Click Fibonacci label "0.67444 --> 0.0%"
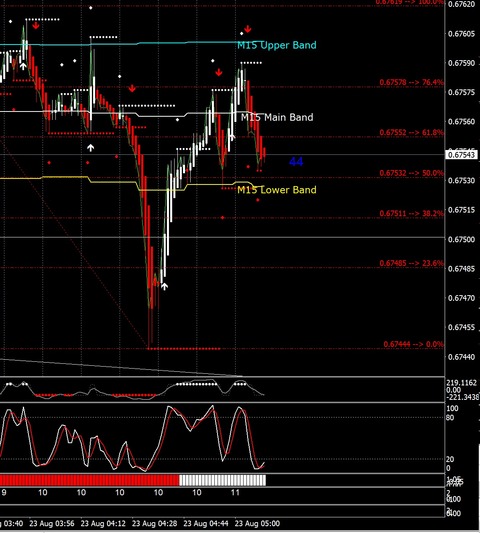The width and height of the screenshot is (480, 533). tap(413, 344)
